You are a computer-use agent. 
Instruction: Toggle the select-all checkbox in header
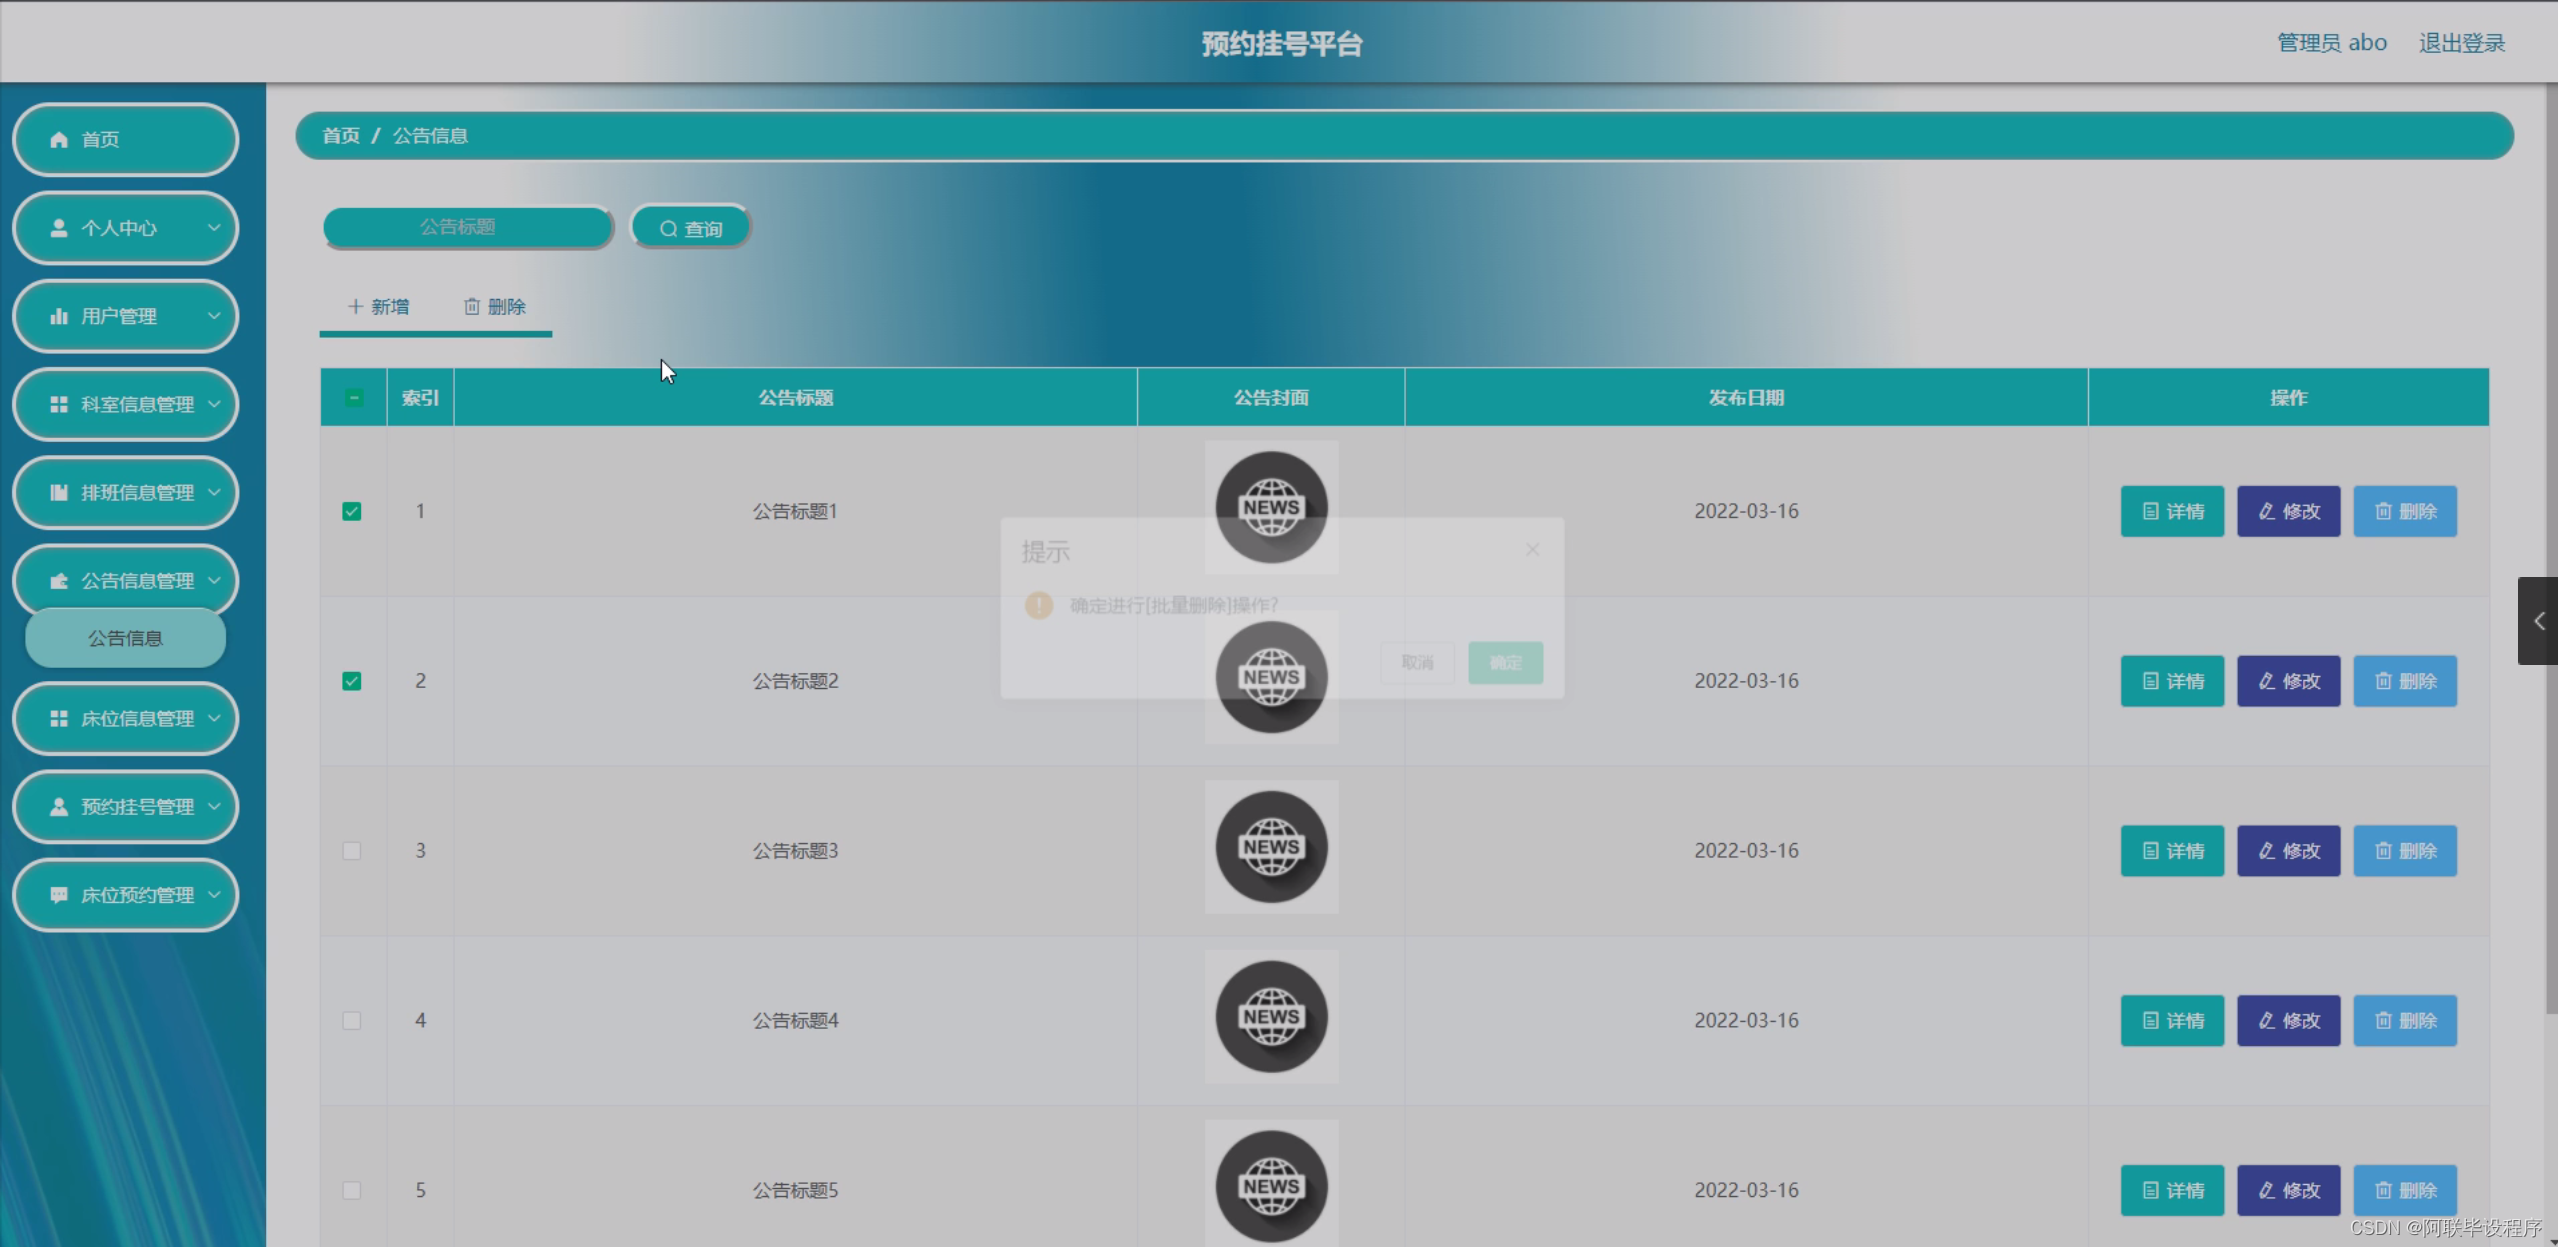click(x=352, y=397)
